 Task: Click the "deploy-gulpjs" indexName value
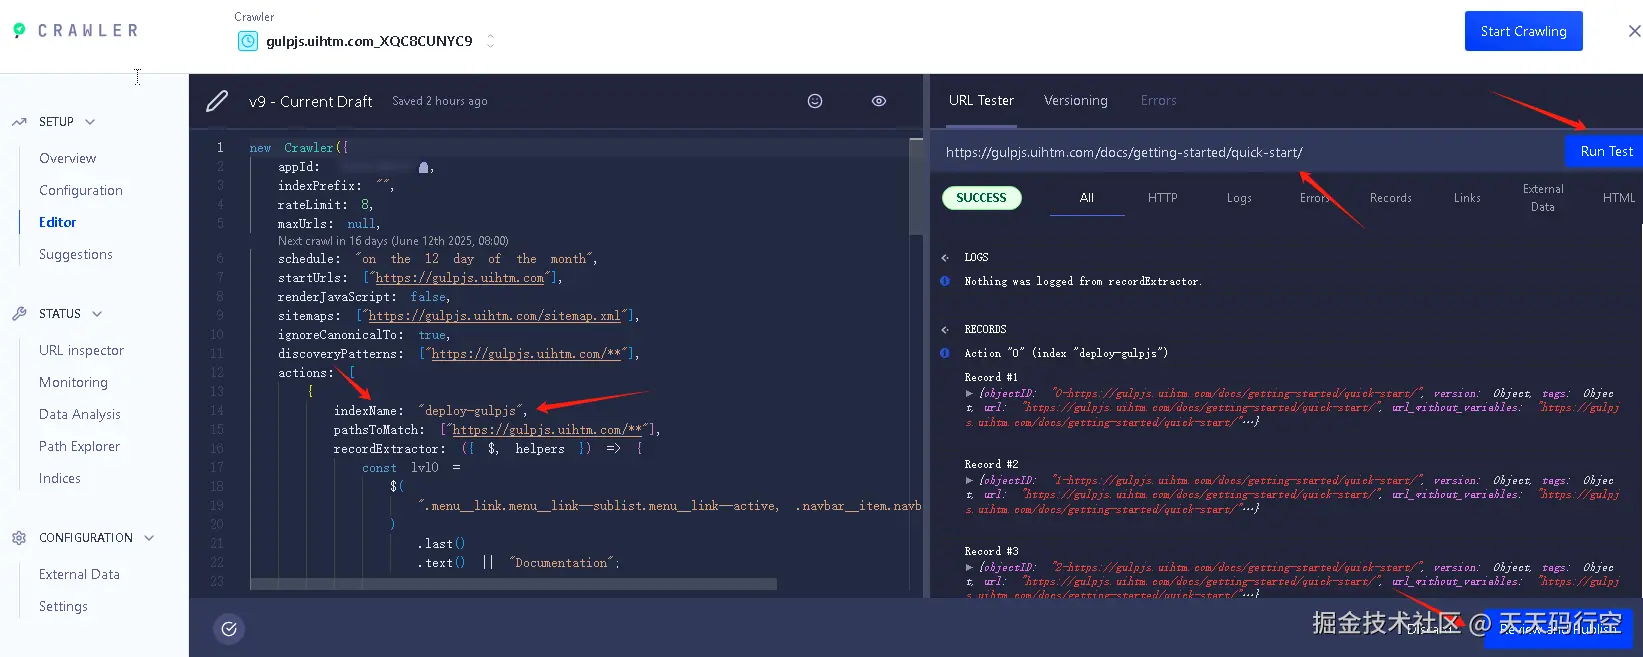pos(470,411)
